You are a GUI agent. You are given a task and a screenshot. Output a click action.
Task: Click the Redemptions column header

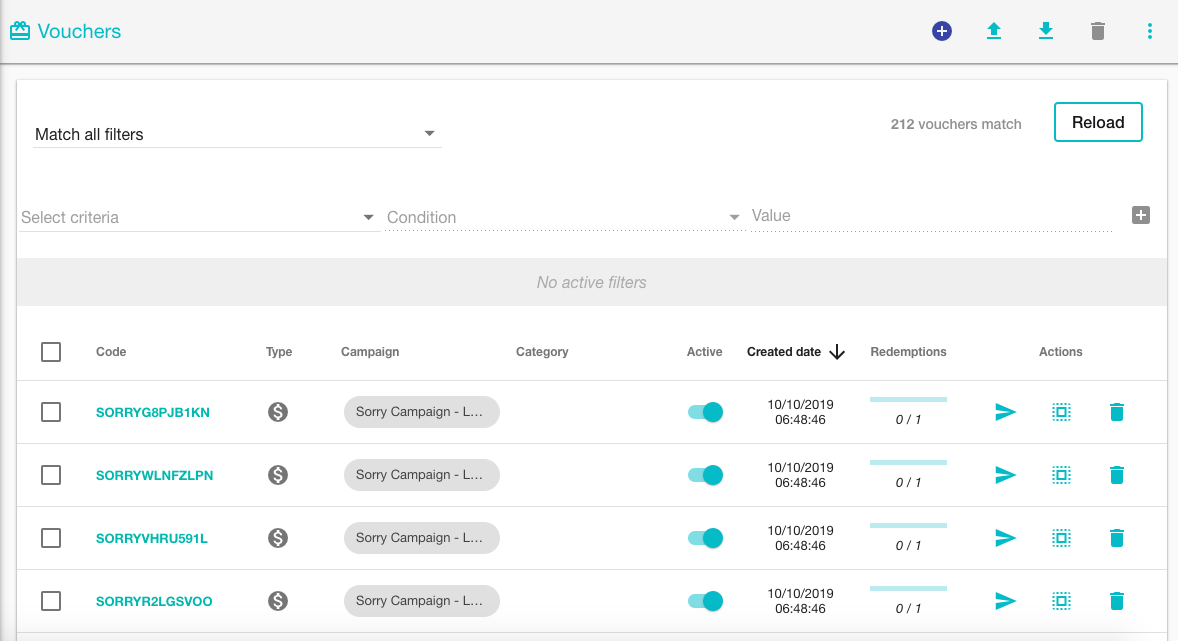[x=908, y=352]
